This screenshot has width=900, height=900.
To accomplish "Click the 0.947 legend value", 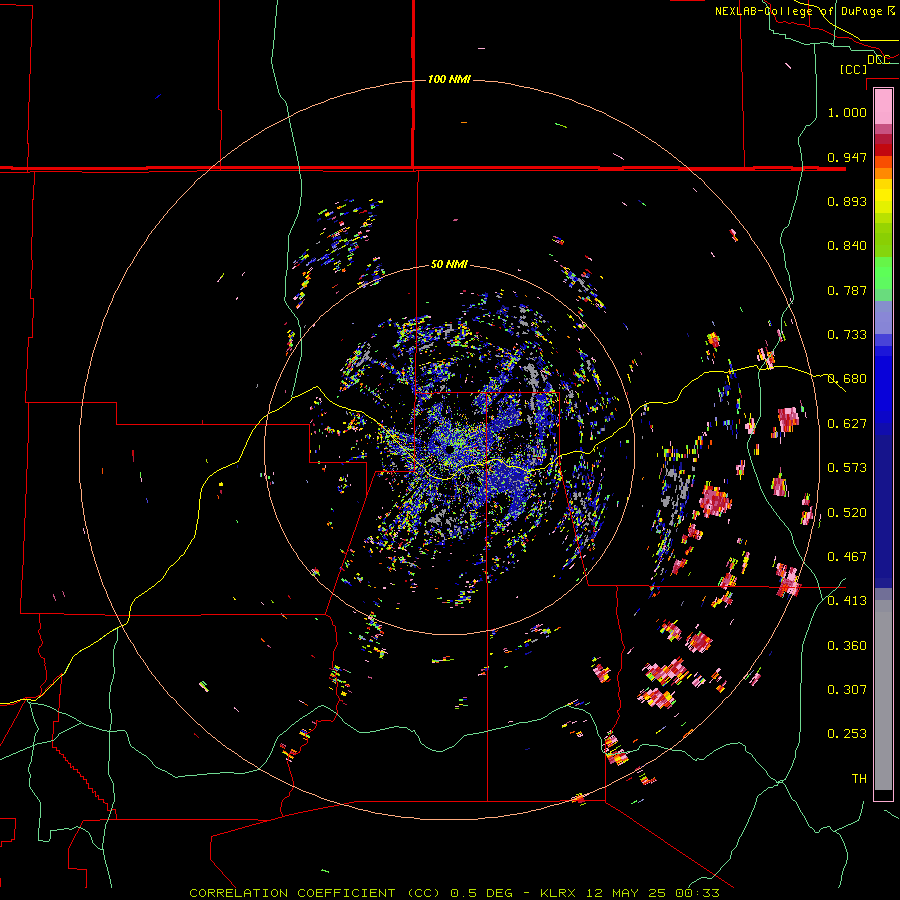I will 847,157.
